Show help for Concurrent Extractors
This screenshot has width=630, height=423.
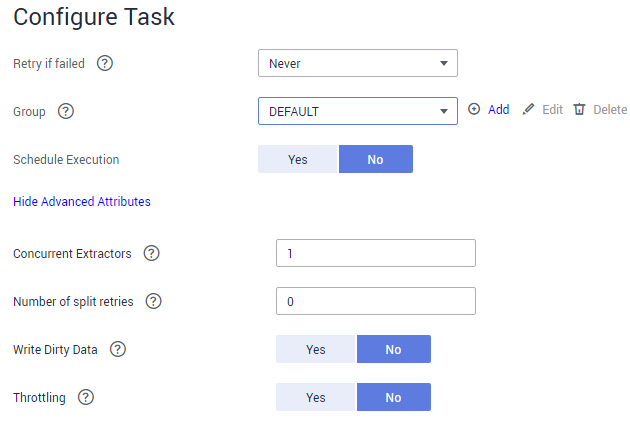(152, 253)
